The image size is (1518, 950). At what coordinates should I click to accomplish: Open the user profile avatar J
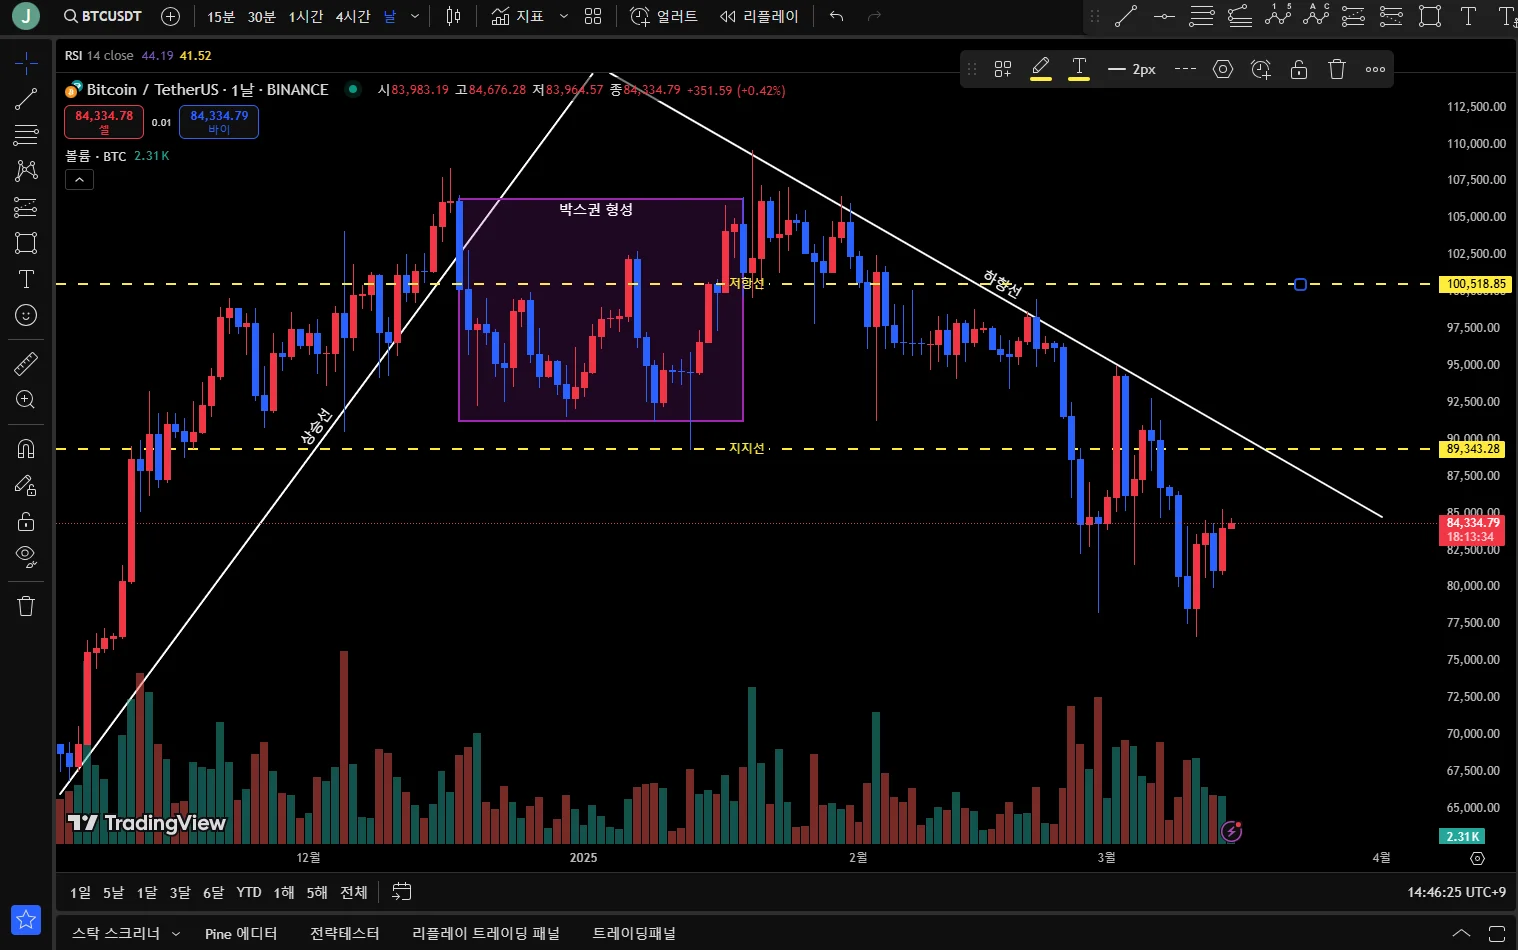tap(26, 16)
